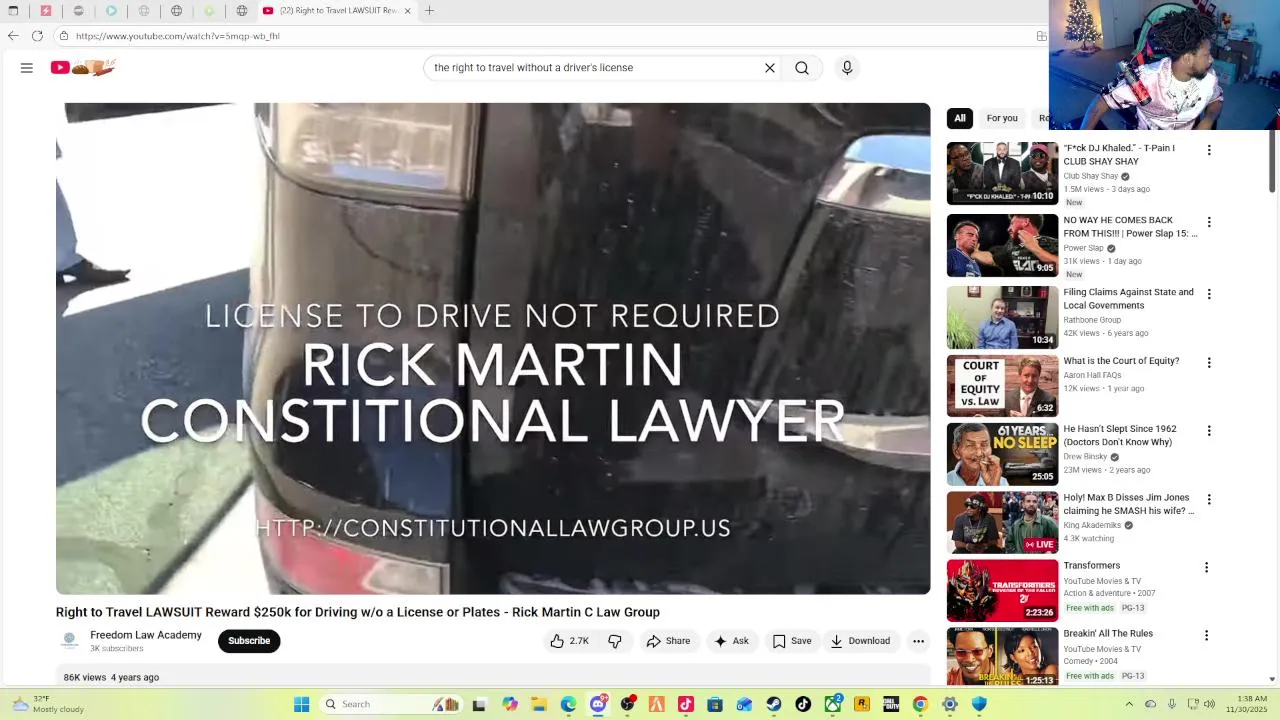This screenshot has width=1280, height=720.
Task: View site information lock icon
Action: (64, 36)
